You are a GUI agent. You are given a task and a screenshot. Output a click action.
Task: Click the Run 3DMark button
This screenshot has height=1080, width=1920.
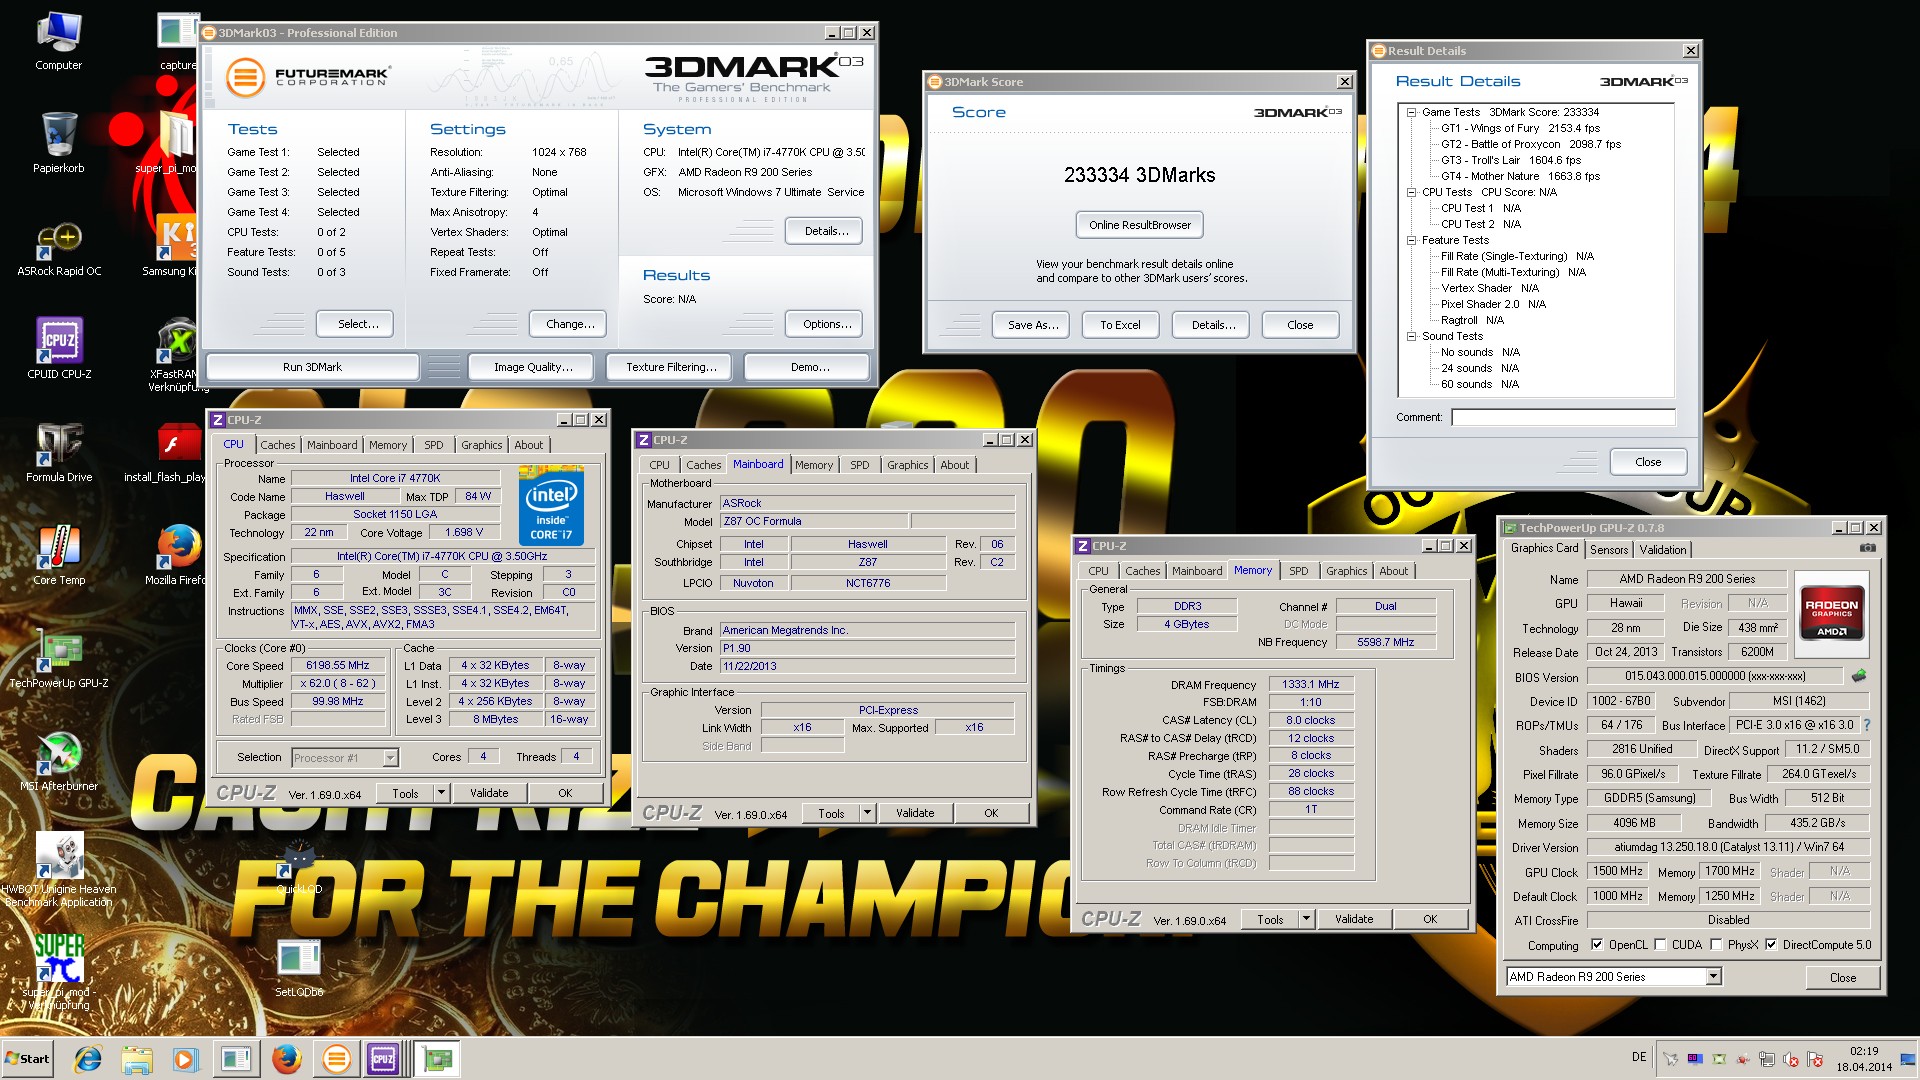pos(312,368)
